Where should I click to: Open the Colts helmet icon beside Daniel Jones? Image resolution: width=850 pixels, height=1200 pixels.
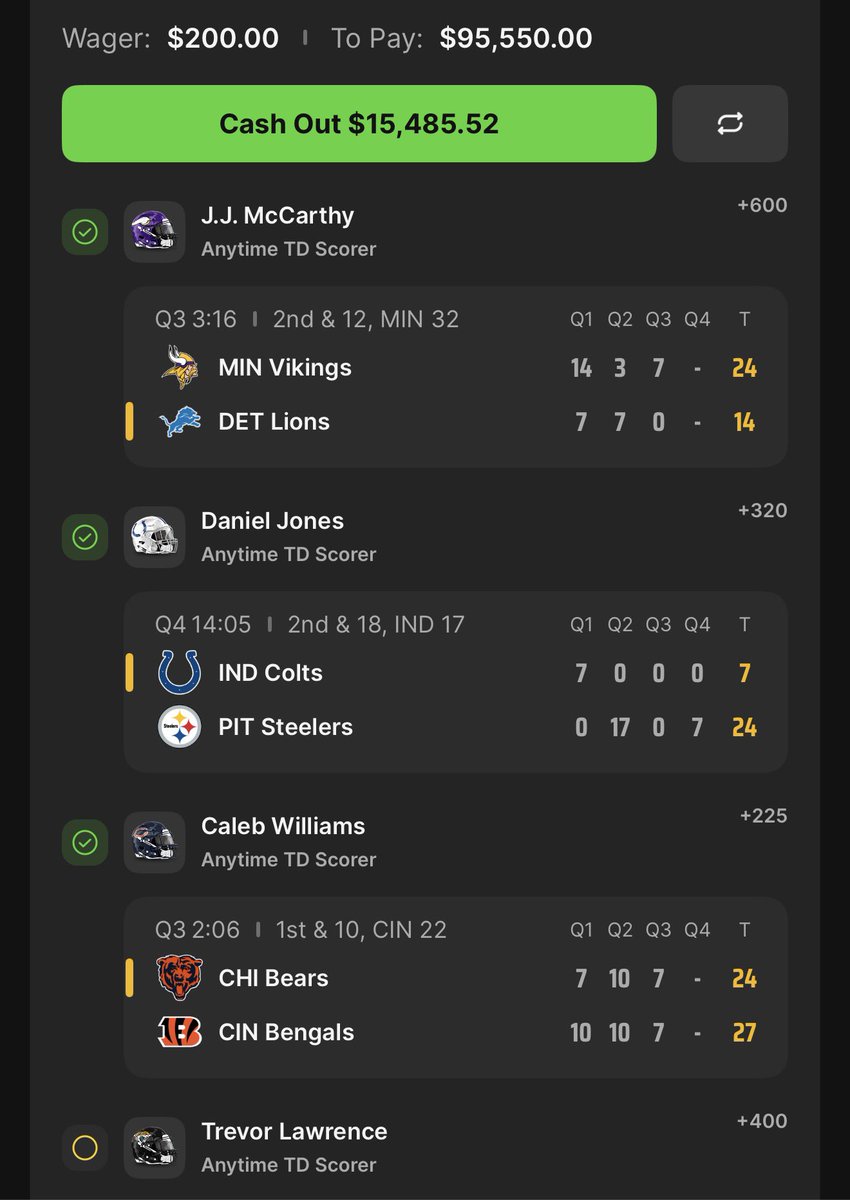(x=154, y=537)
